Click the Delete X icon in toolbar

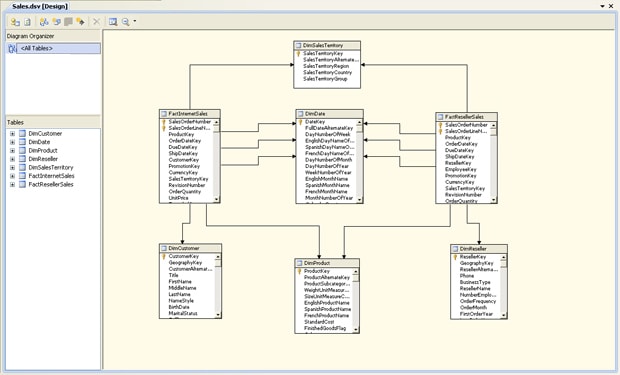click(x=96, y=22)
